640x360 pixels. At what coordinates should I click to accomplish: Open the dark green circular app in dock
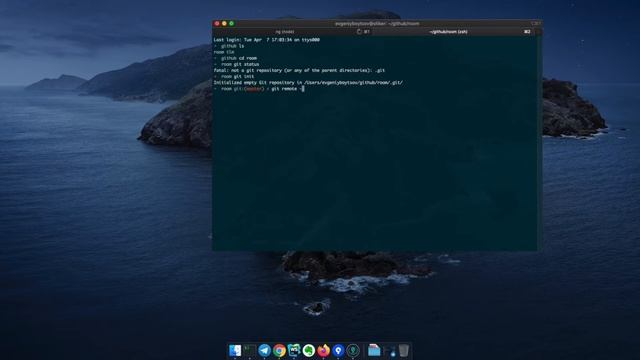pyautogui.click(x=353, y=350)
